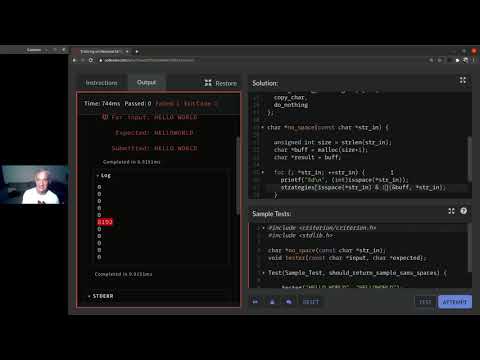
Task: Fold the for loop in Solution editor
Action: point(263,172)
